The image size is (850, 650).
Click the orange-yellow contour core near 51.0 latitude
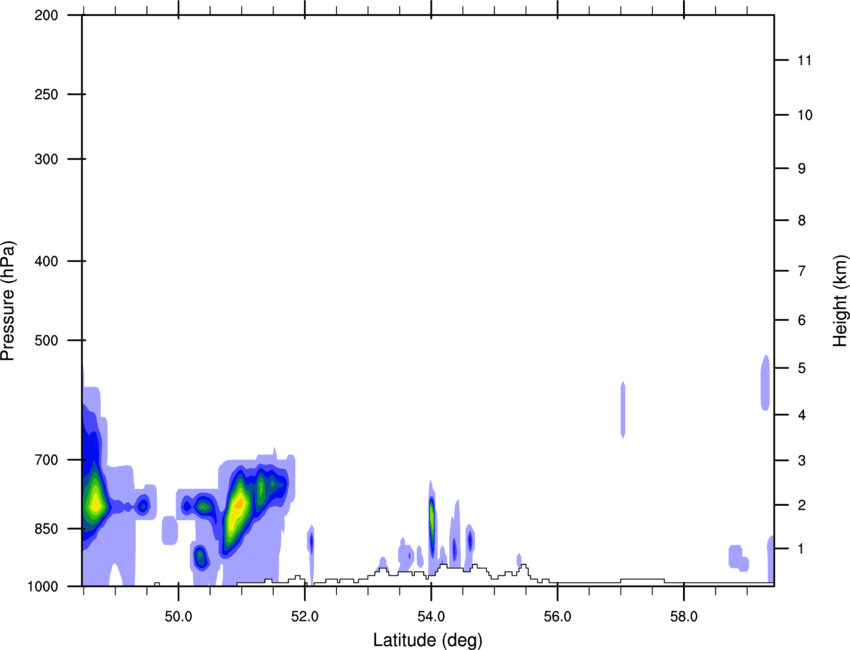[x=237, y=504]
